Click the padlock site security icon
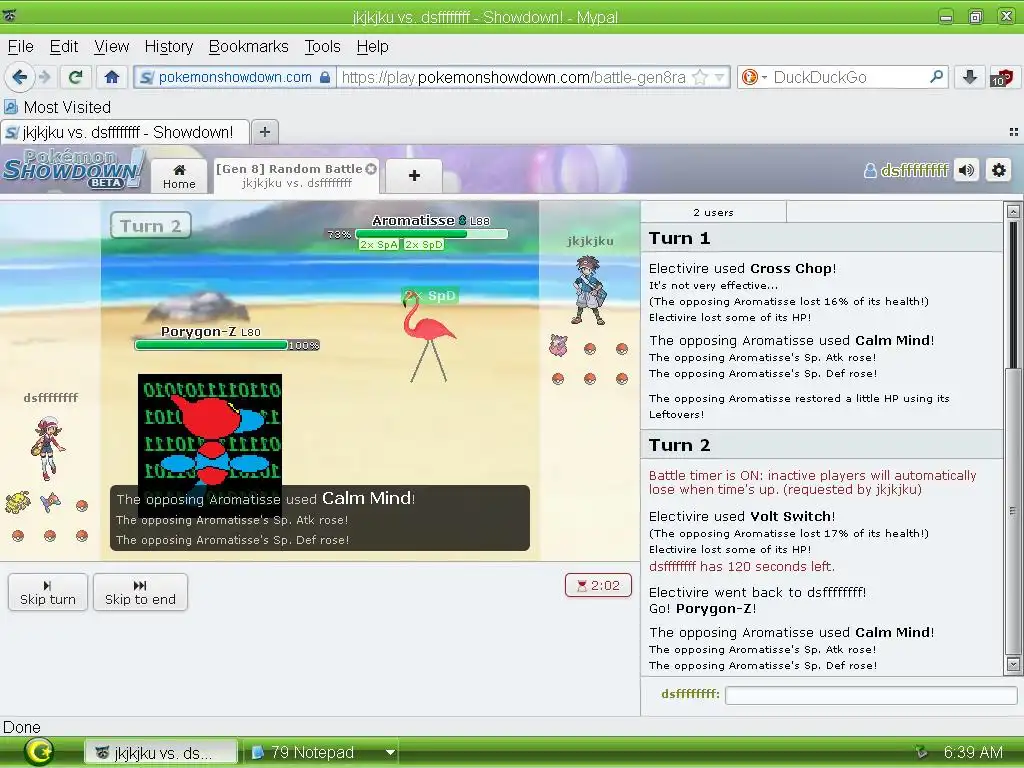The width and height of the screenshot is (1024, 768). 325,77
